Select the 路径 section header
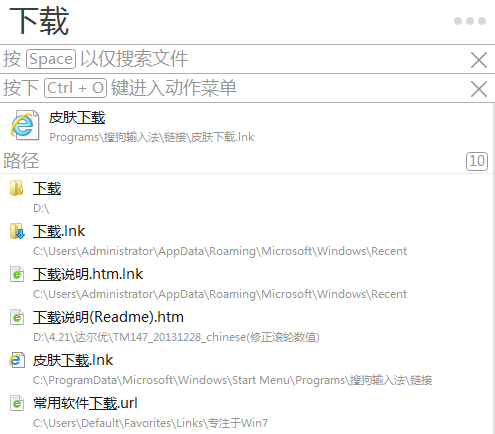 pos(247,161)
